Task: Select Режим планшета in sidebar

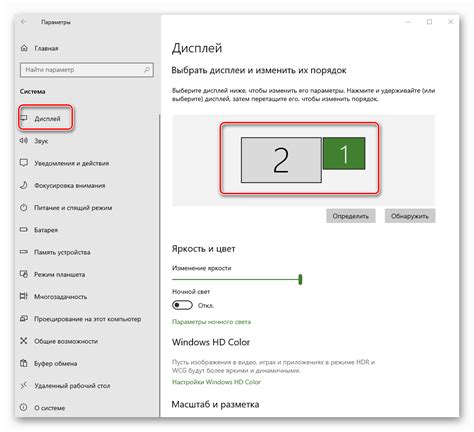Action: click(x=60, y=274)
